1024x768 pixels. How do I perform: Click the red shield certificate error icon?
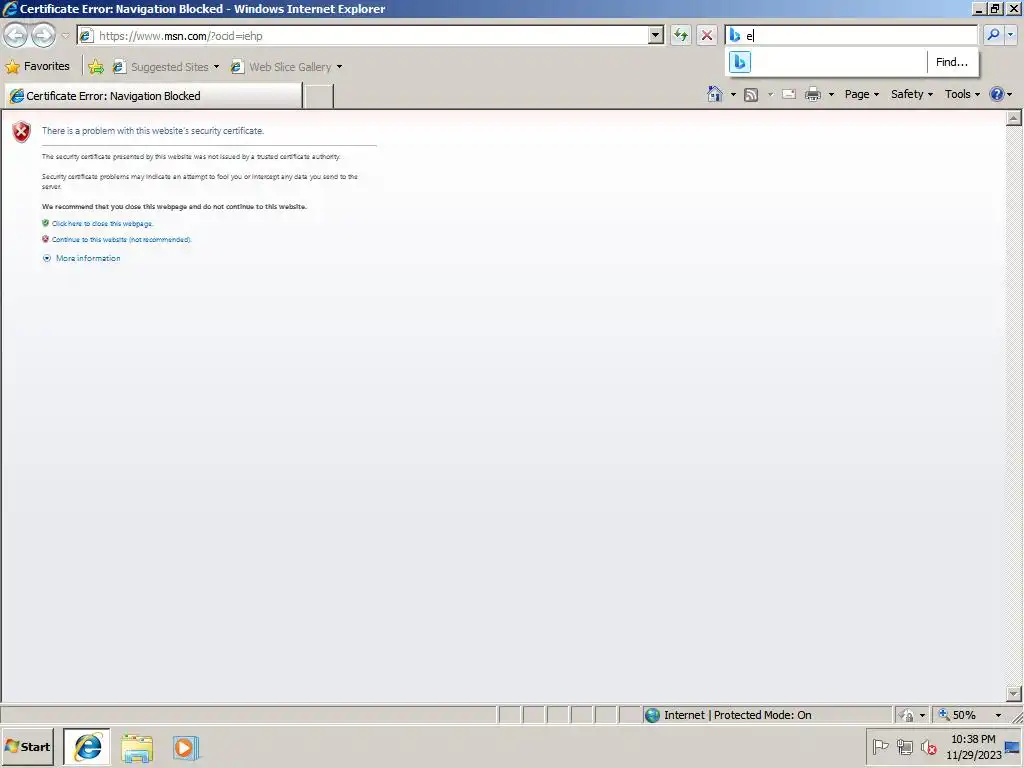tap(22, 131)
